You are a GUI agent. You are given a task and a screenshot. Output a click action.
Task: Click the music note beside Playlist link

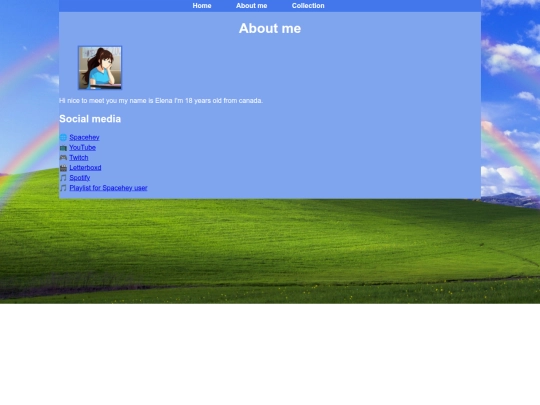point(63,188)
